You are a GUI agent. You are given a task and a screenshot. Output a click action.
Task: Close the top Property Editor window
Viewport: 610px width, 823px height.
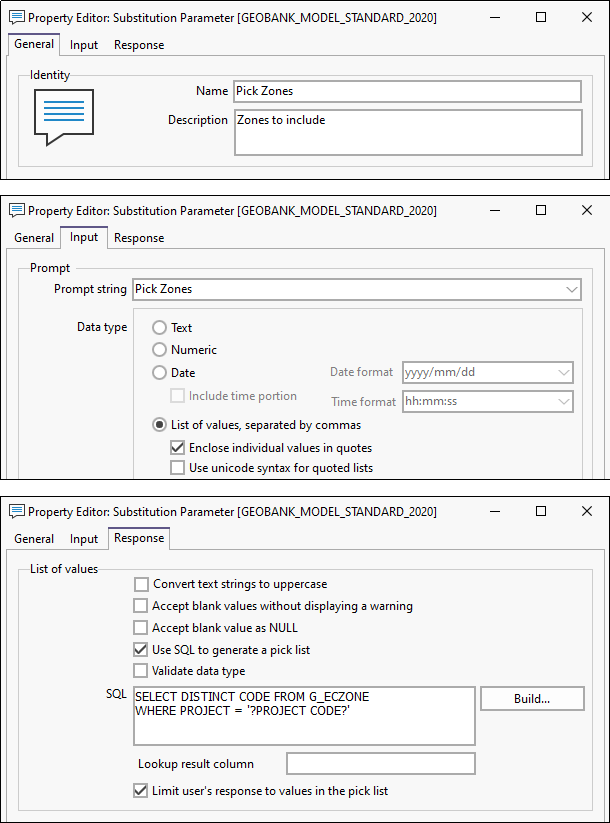587,17
